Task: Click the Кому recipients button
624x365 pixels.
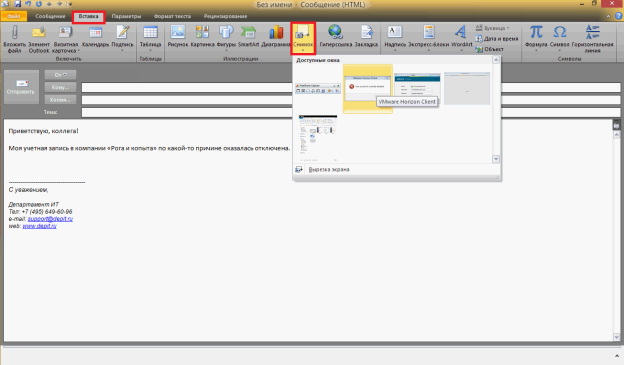Action: pos(60,87)
